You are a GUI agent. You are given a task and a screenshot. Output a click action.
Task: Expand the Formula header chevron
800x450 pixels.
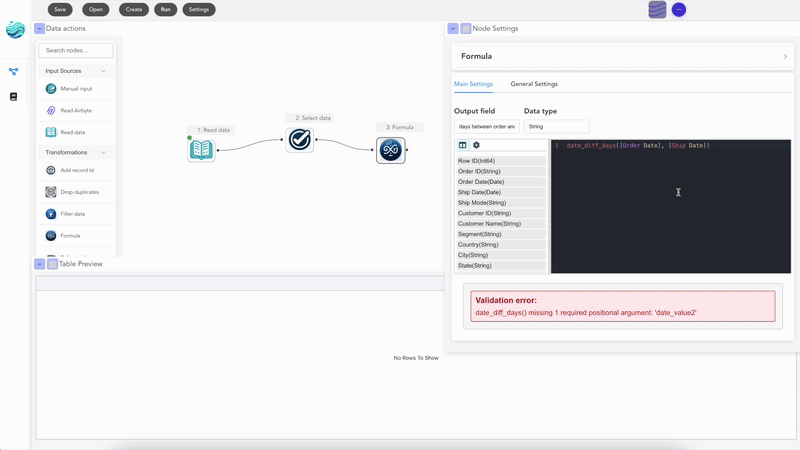785,57
